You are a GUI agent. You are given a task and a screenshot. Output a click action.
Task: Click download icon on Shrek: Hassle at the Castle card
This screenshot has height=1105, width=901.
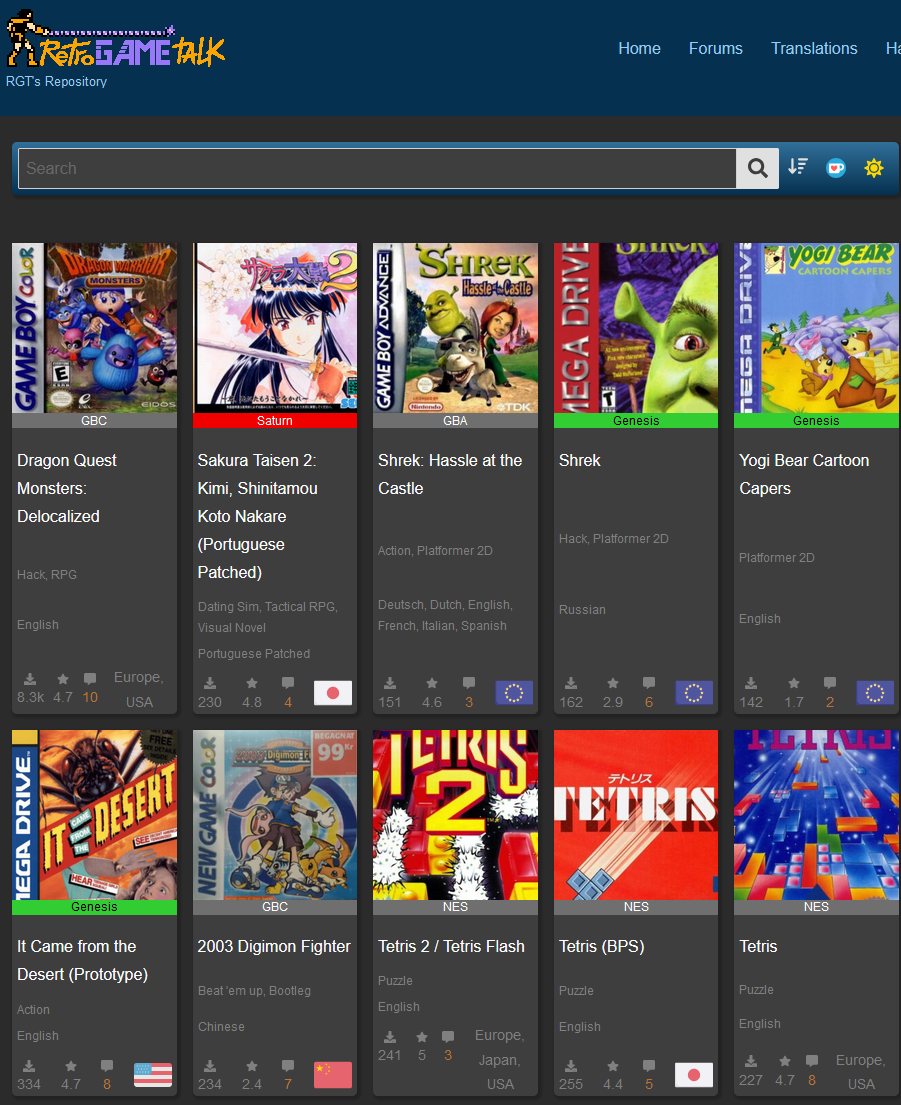(x=390, y=683)
